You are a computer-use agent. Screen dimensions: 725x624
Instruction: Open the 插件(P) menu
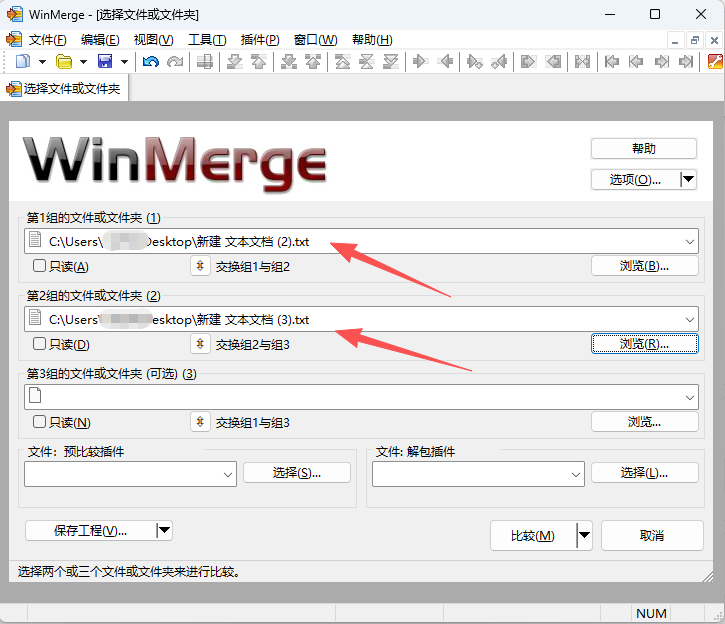260,40
